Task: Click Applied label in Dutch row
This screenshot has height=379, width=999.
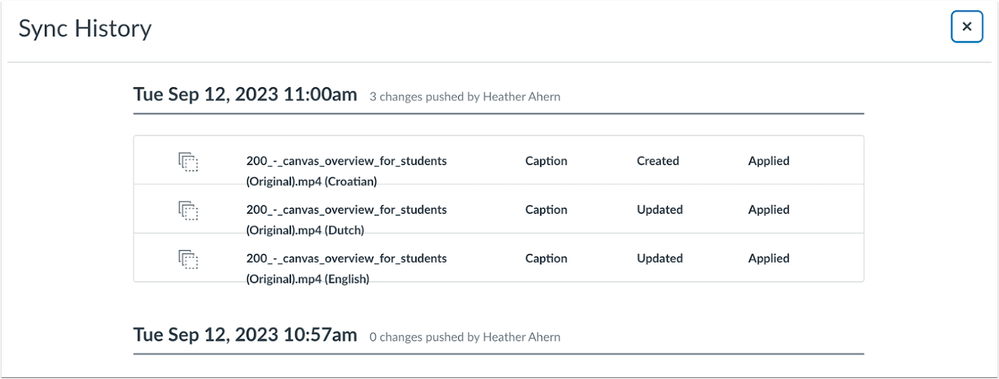Action: point(768,210)
